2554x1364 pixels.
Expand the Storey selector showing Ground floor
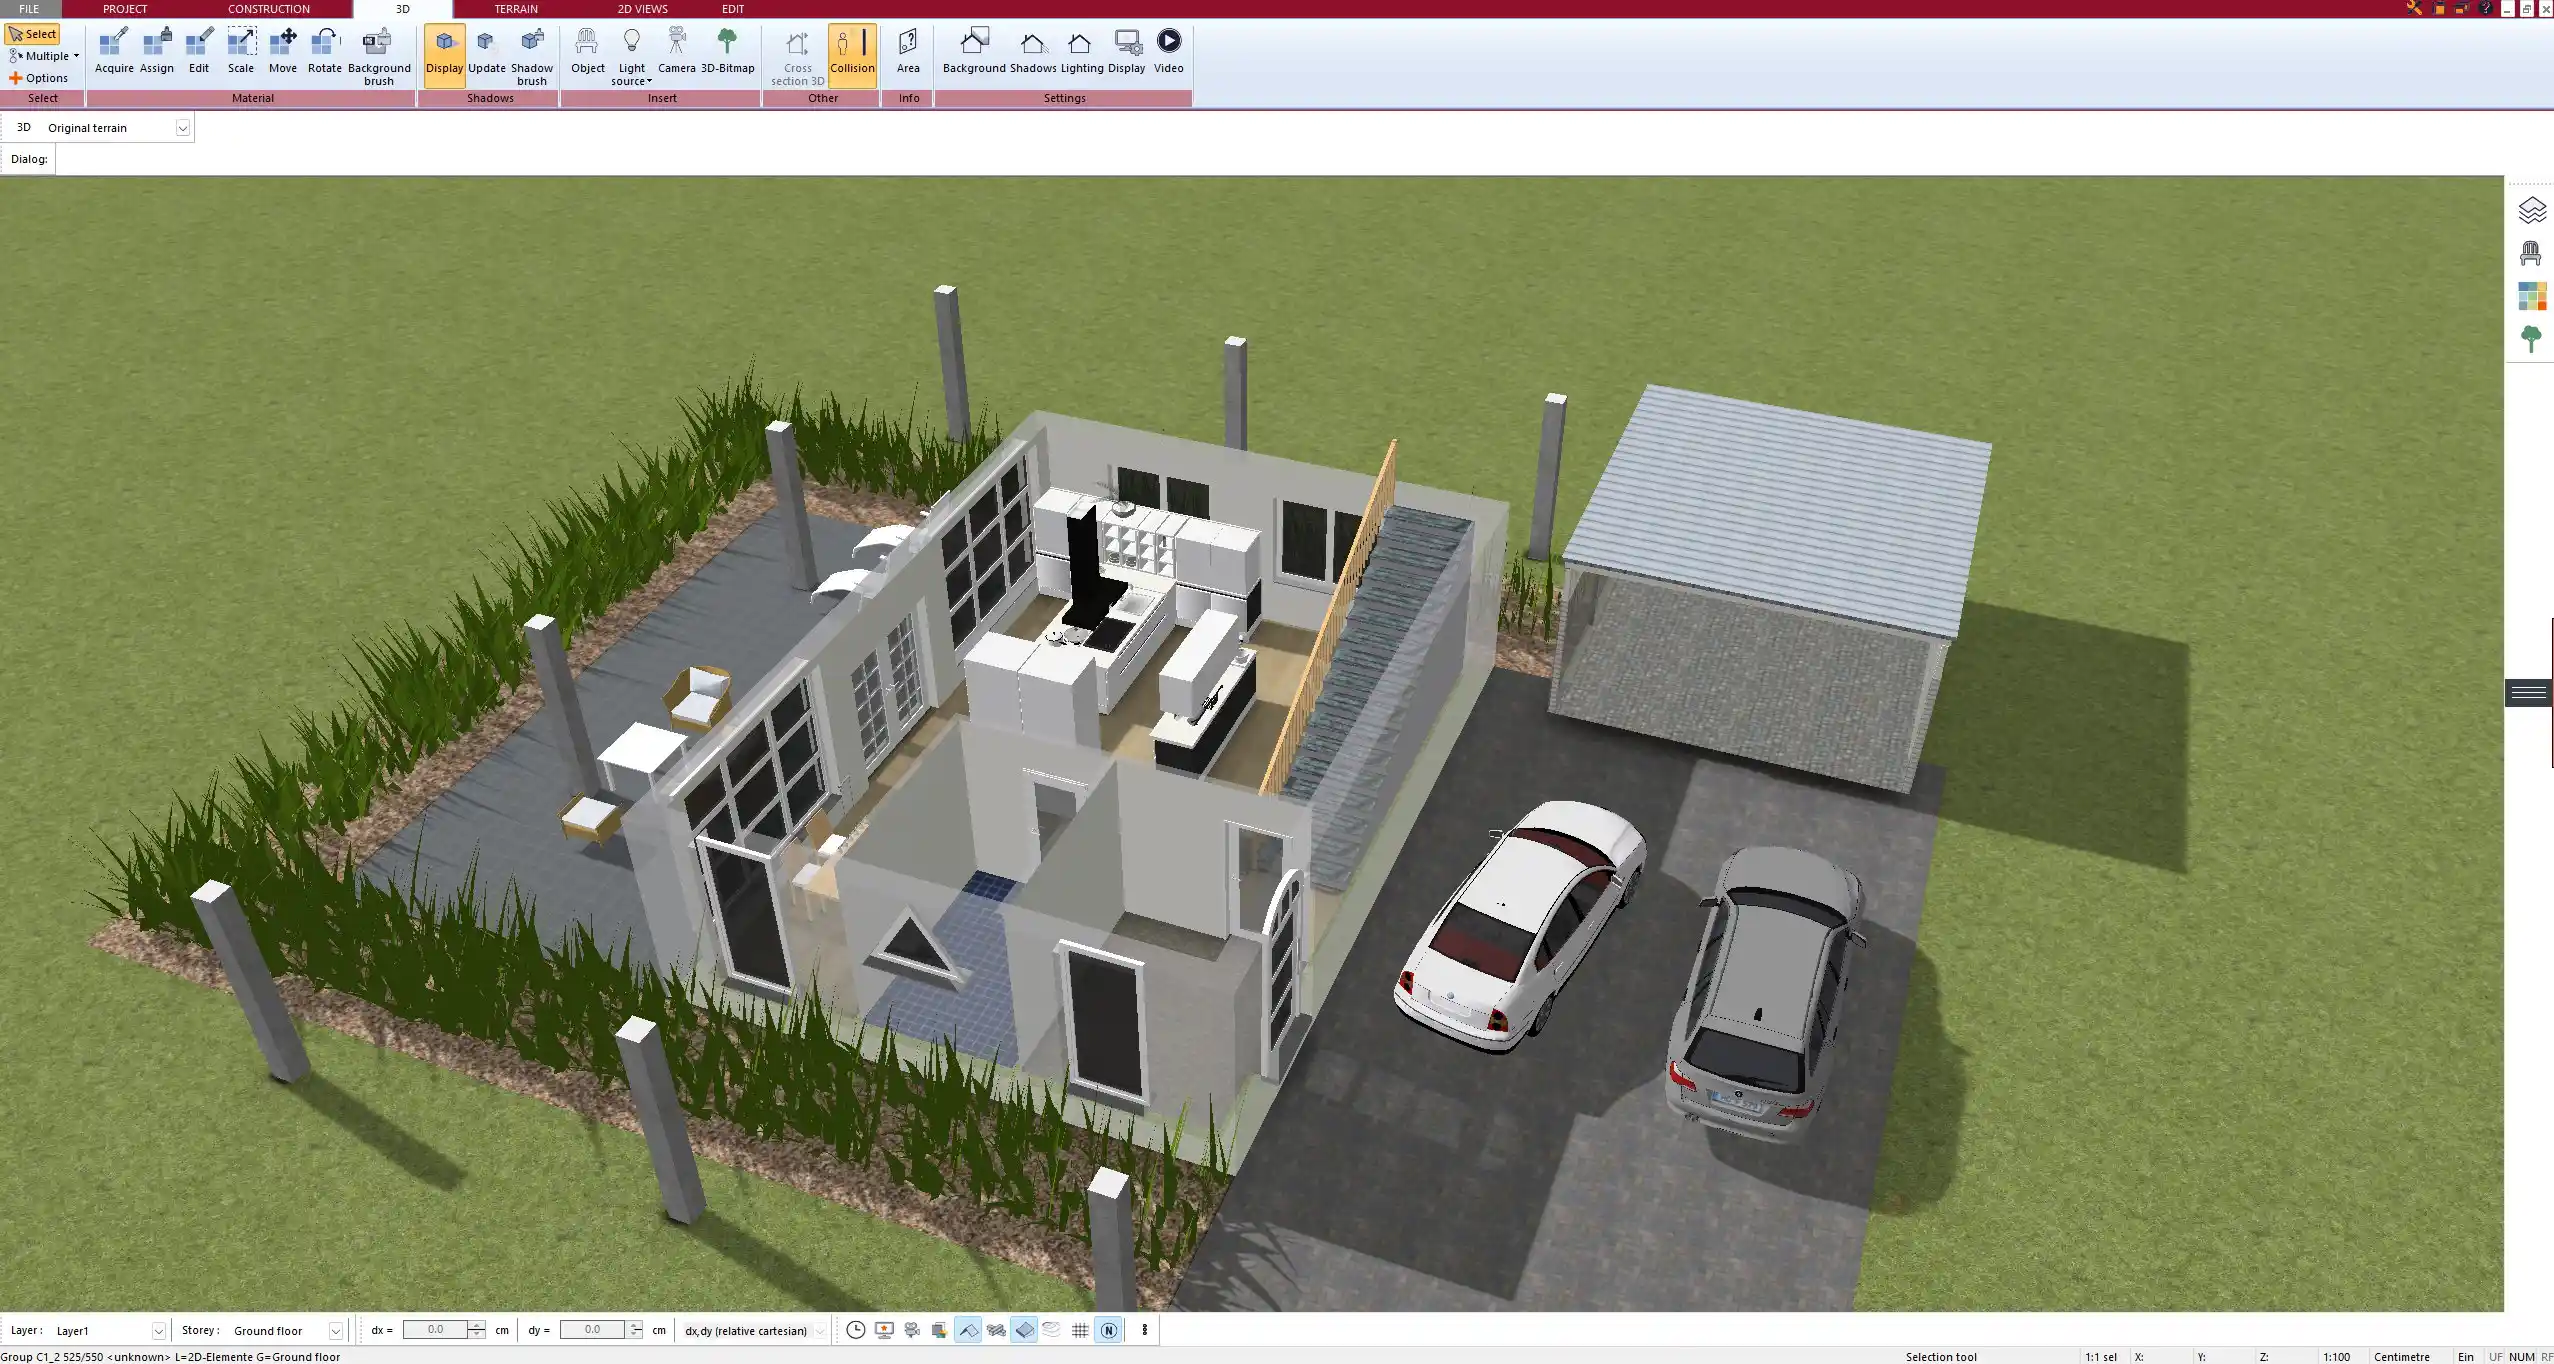coord(336,1330)
